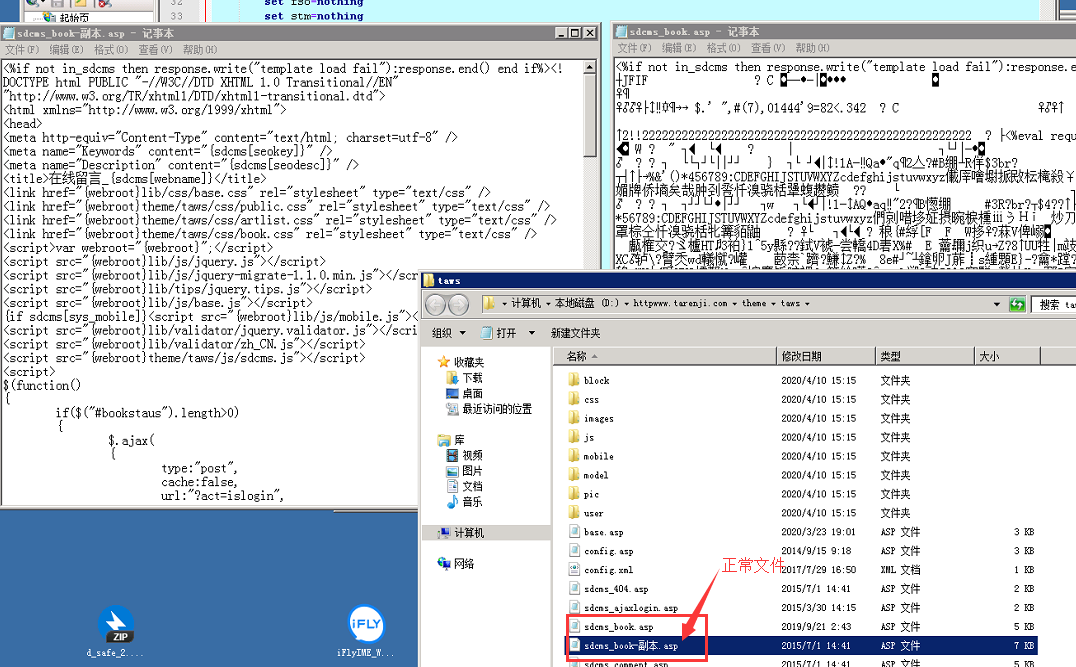
Task: Go forward in the taws Explorer window
Action: pos(458,304)
